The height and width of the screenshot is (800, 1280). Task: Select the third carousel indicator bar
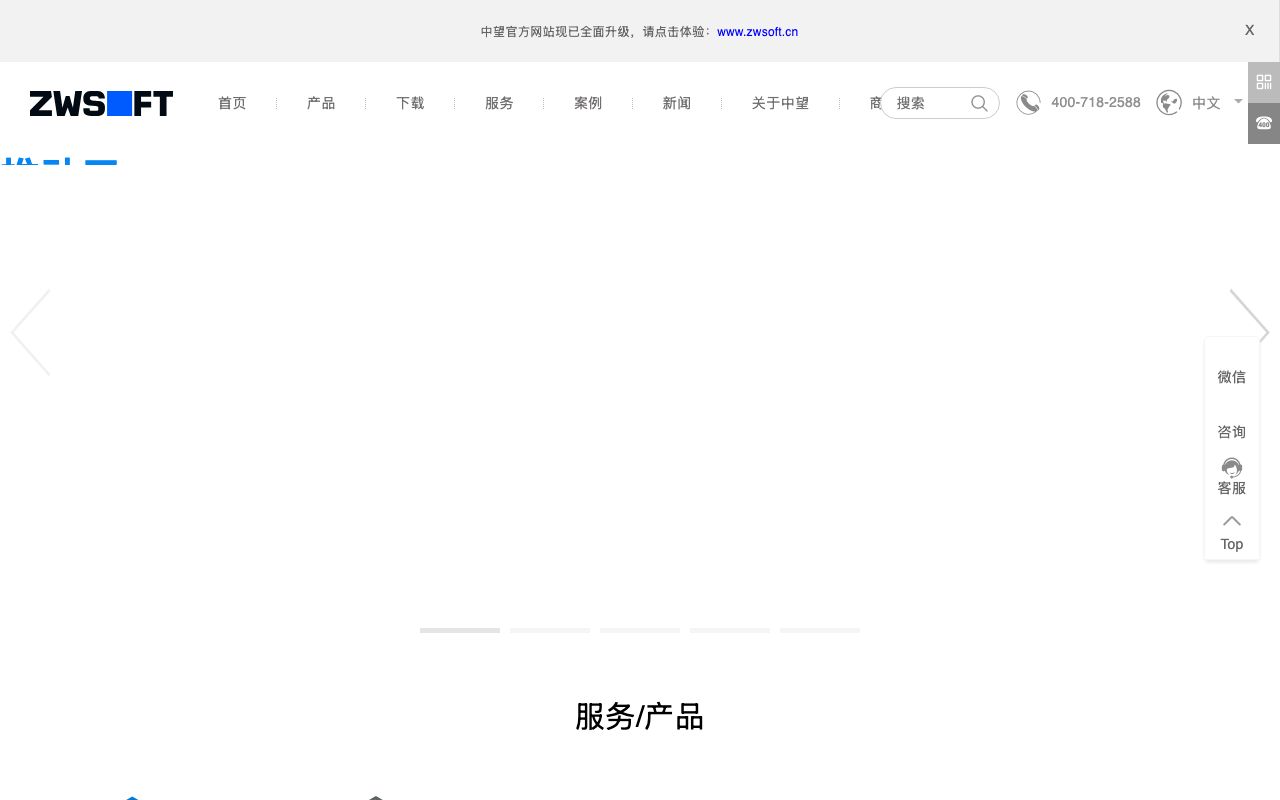tap(640, 630)
